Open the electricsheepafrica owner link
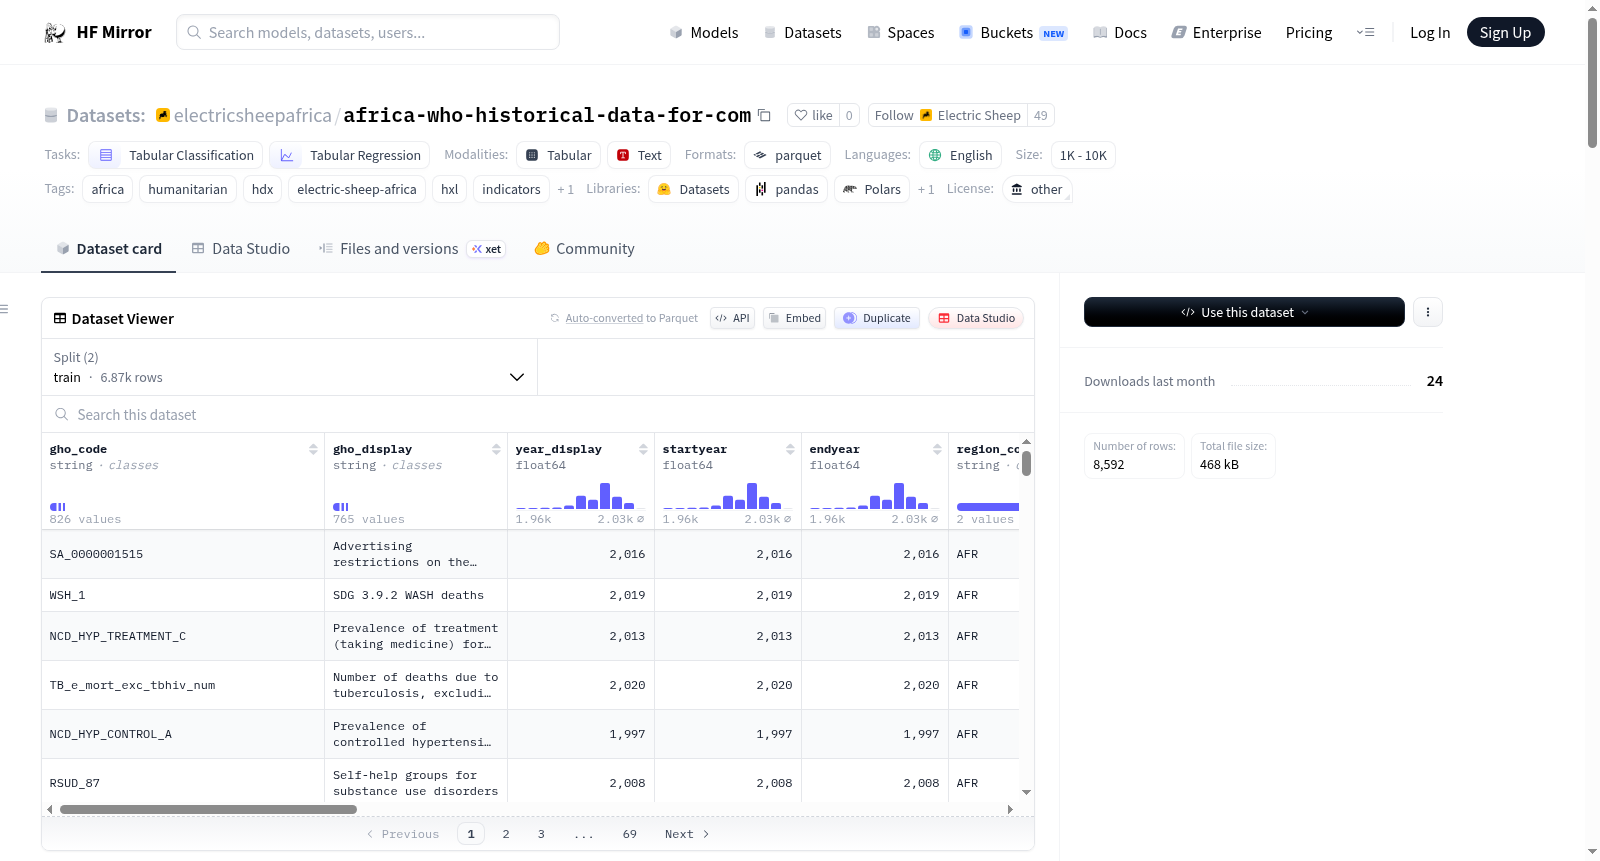Screen dimensions: 1600x861 point(252,115)
